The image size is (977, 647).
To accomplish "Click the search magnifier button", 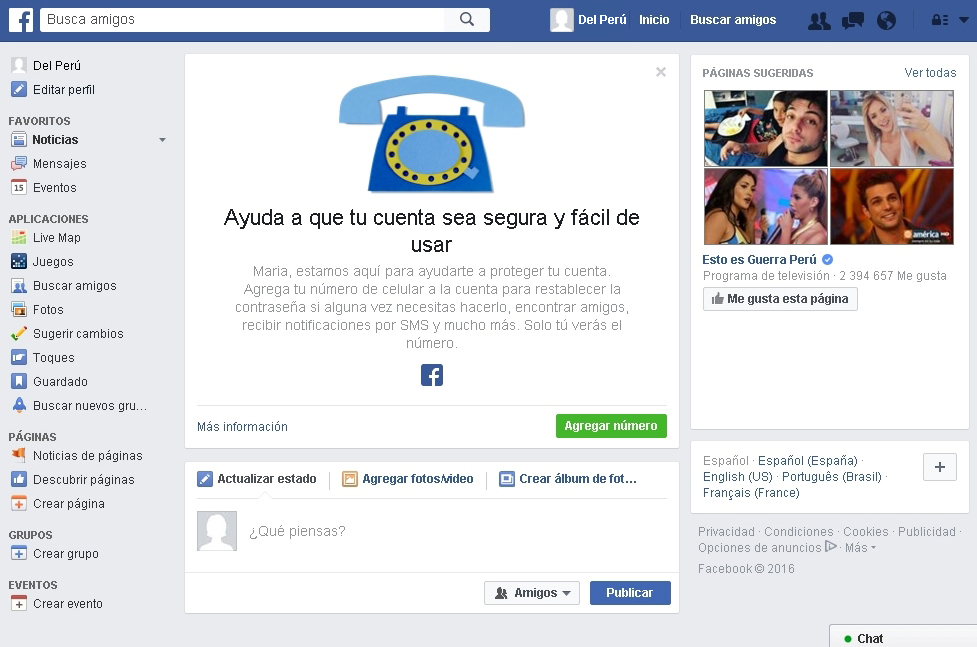I will click(x=467, y=19).
